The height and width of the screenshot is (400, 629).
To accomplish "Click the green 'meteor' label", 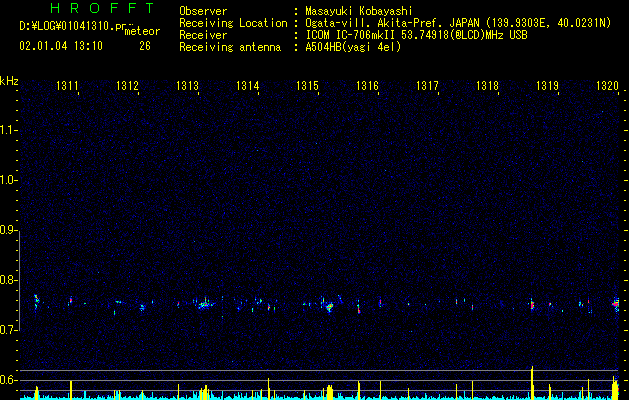I will 142,31.
